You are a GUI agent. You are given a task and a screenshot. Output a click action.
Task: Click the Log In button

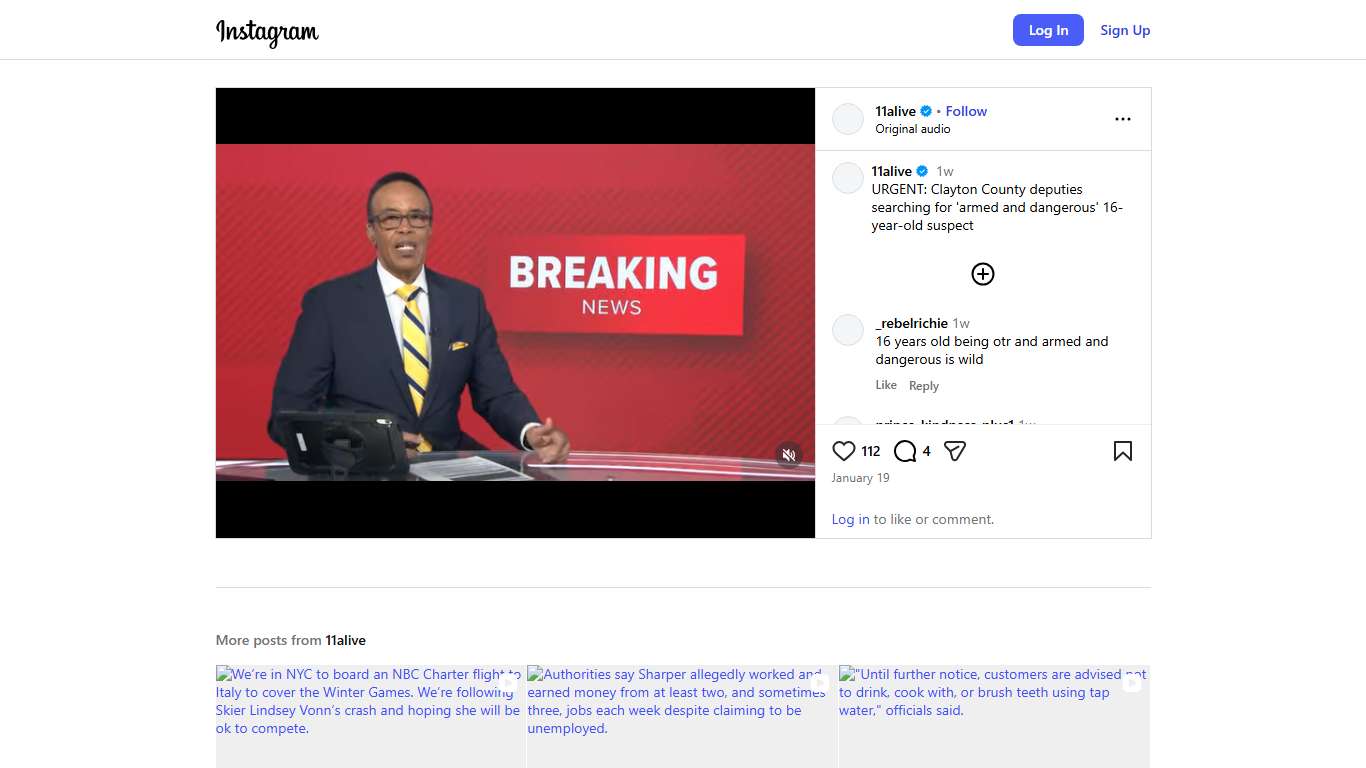pyautogui.click(x=1047, y=30)
